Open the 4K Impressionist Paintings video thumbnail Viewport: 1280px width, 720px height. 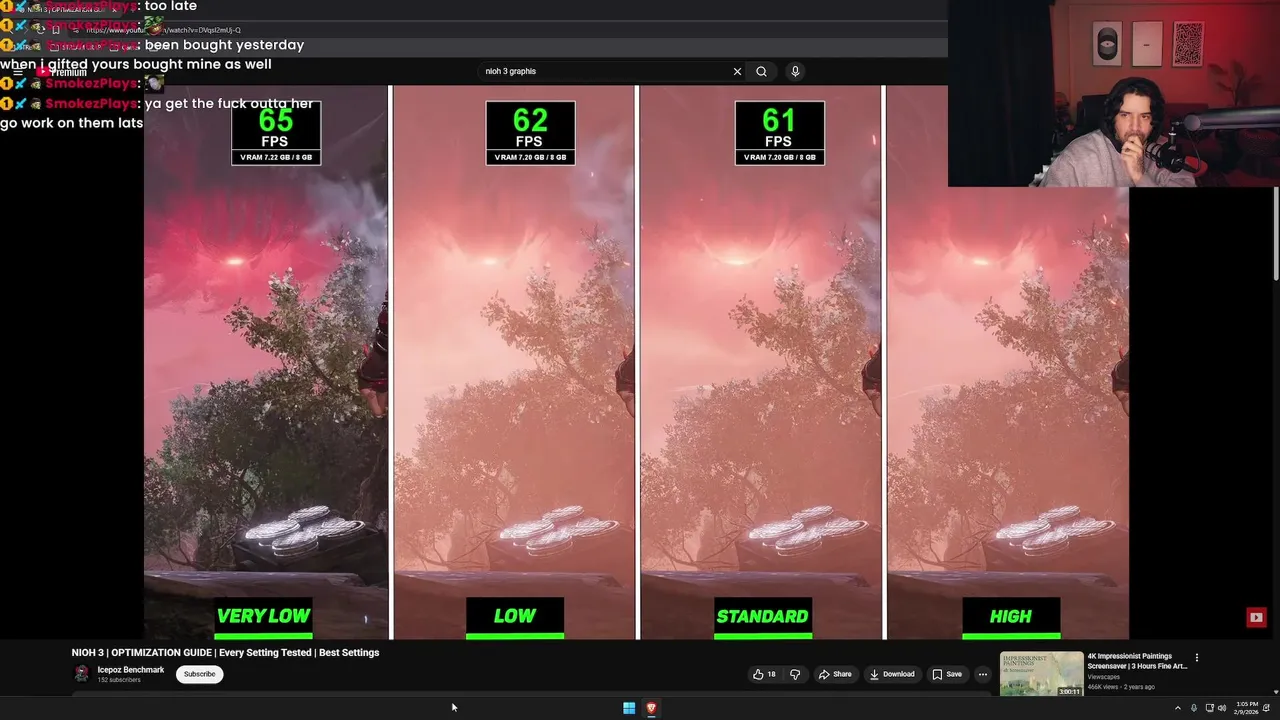click(1041, 674)
